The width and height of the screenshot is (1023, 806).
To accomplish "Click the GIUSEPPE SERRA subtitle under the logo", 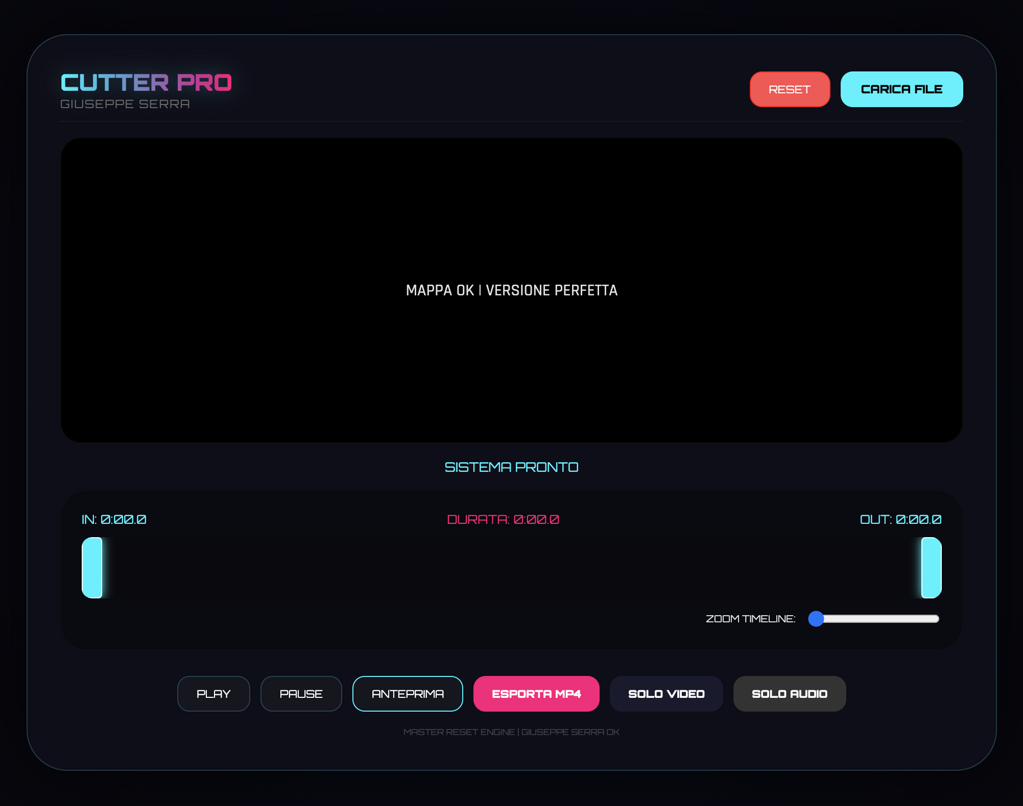I will (x=125, y=104).
